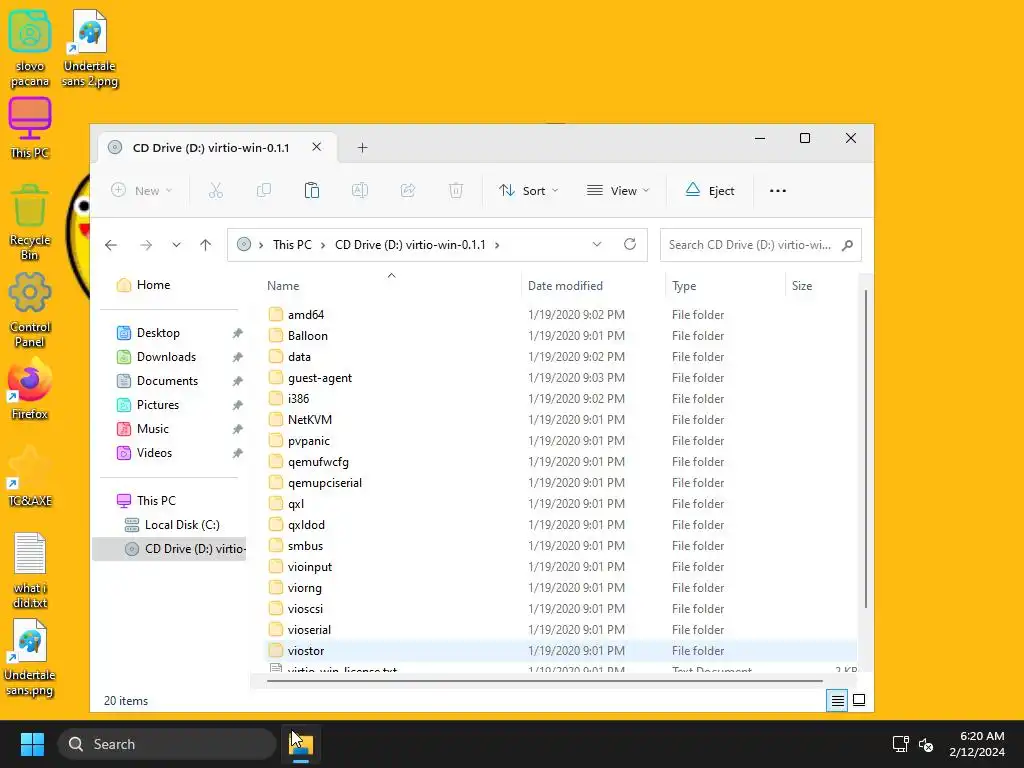Close the CD Drive (D:) tab
The image size is (1024, 768).
[x=317, y=147]
